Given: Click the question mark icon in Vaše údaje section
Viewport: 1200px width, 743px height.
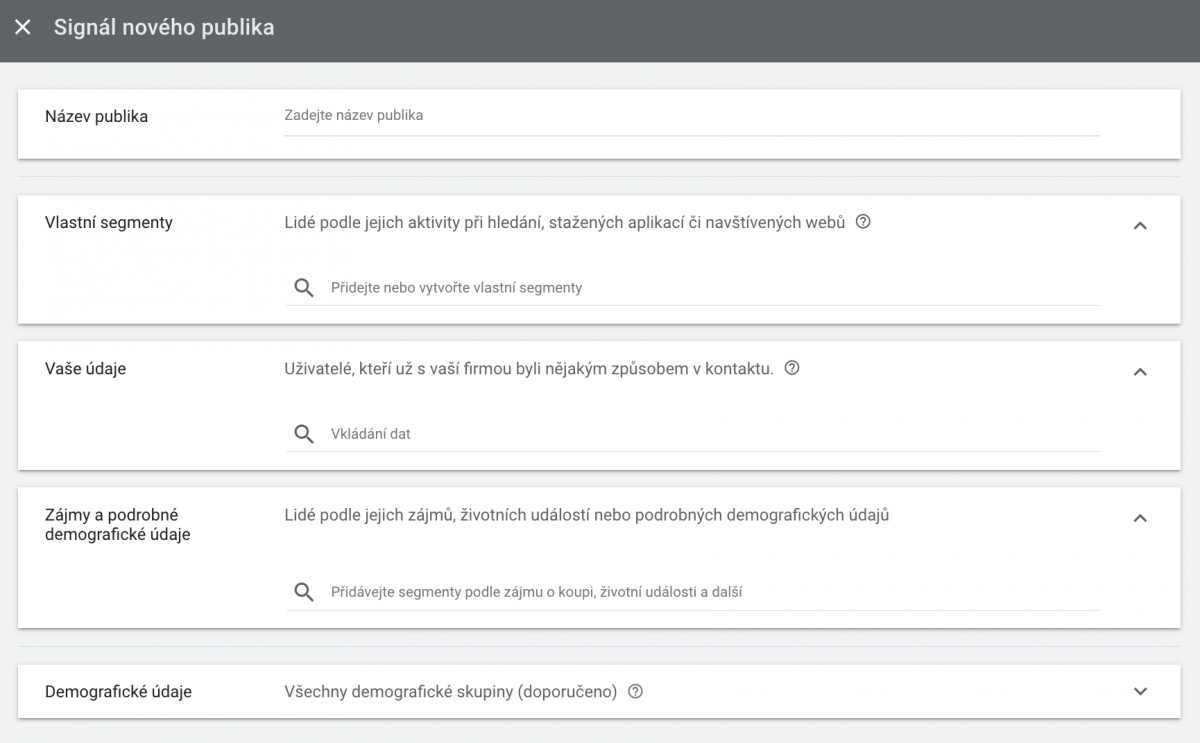Looking at the screenshot, I should pyautogui.click(x=791, y=368).
